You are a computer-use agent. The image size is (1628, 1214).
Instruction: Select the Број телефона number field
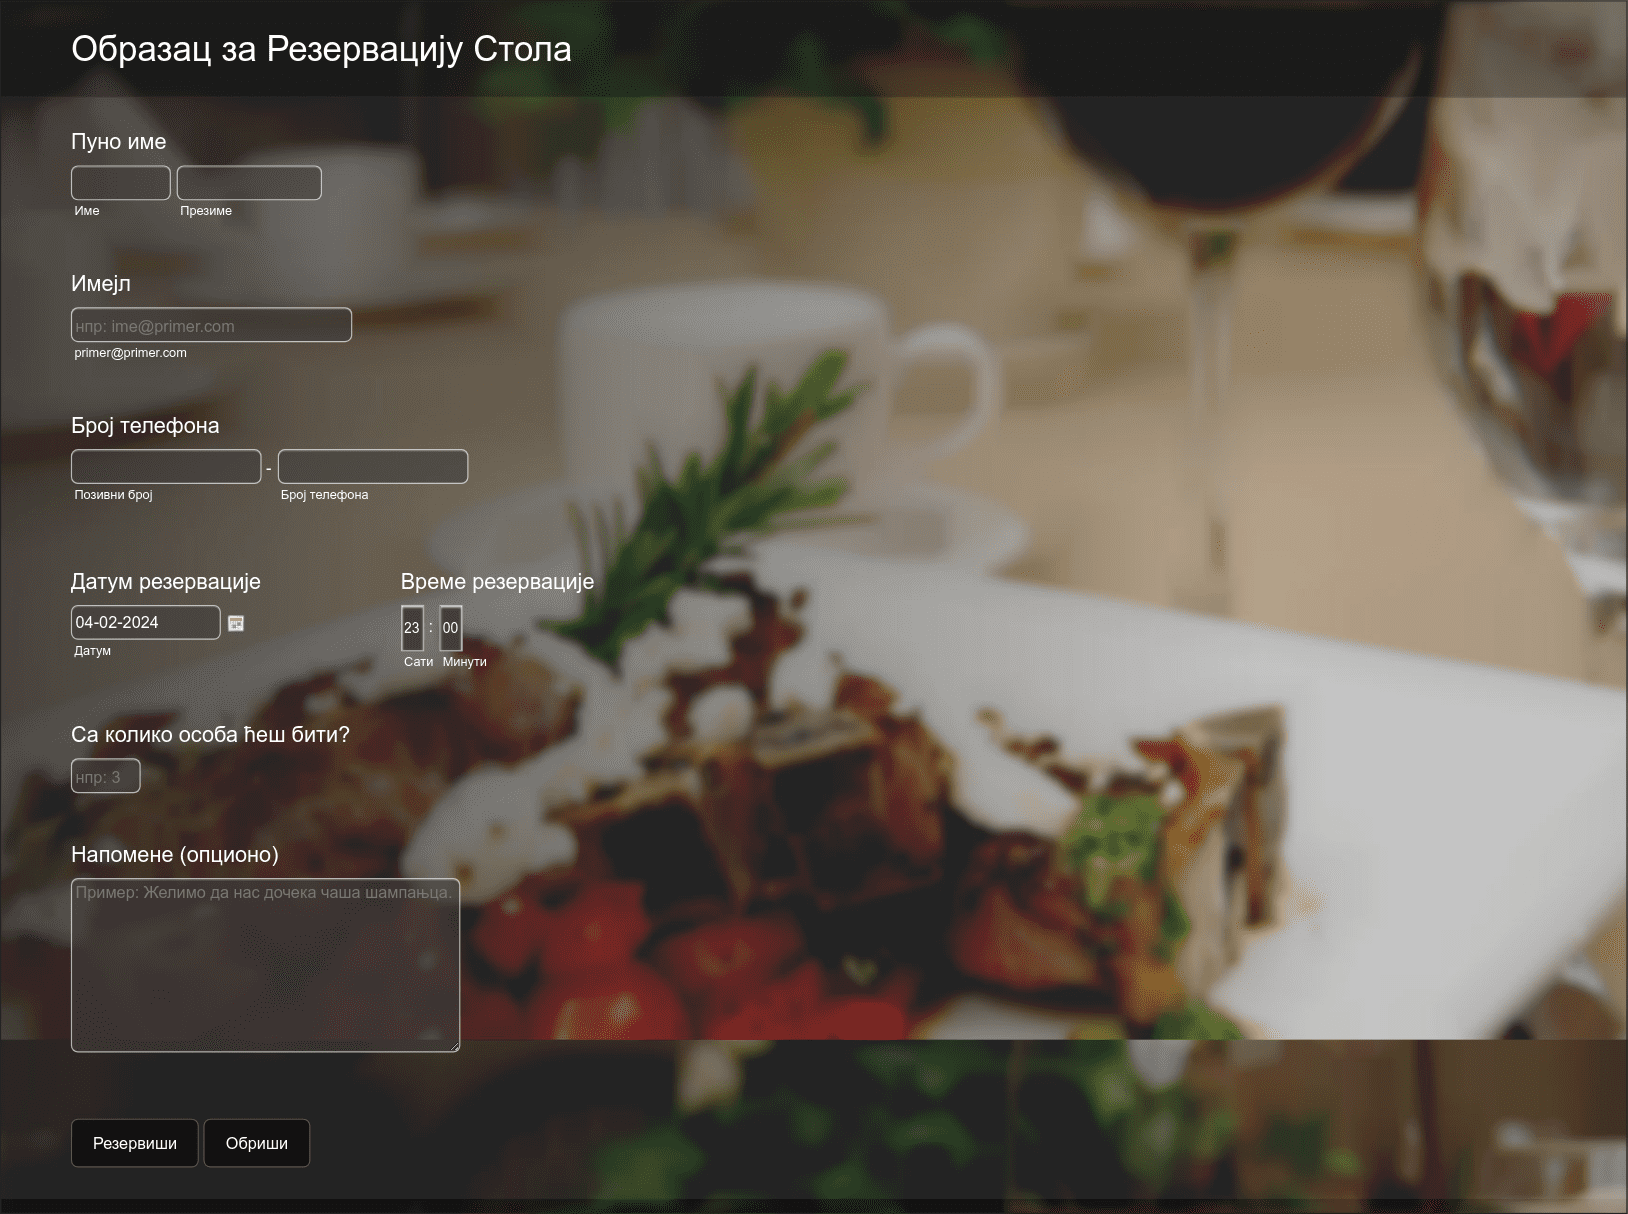373,467
